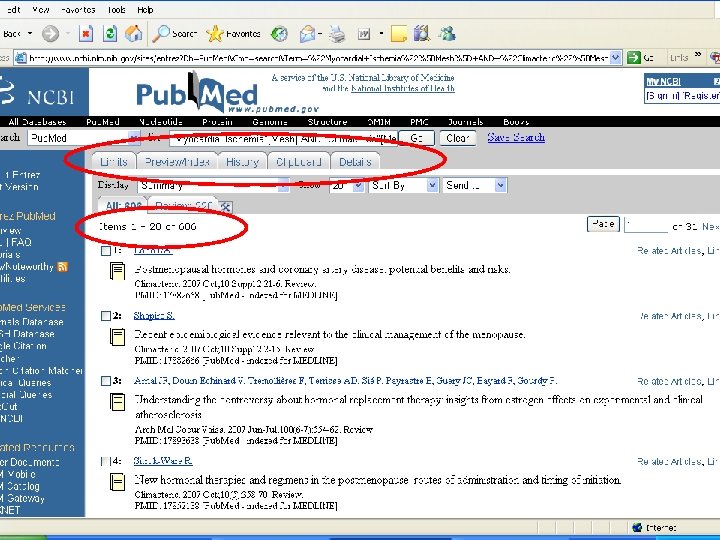This screenshot has height=540, width=720.
Task: Click the Journals link in black database bar
Action: pyautogui.click(x=466, y=122)
